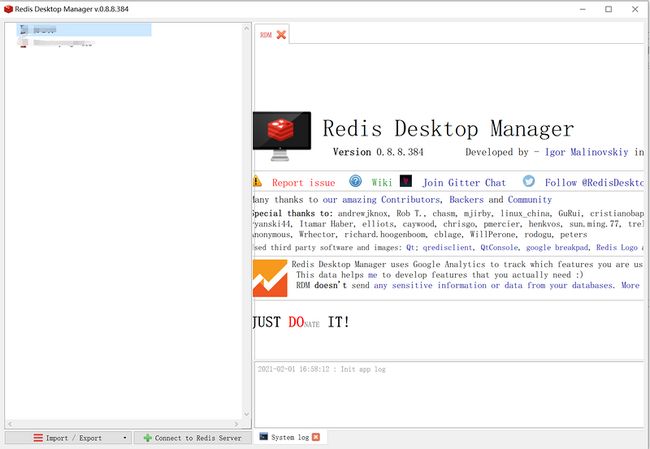Click the second connection's red server icon
The image size is (650, 449).
[x=23, y=43]
